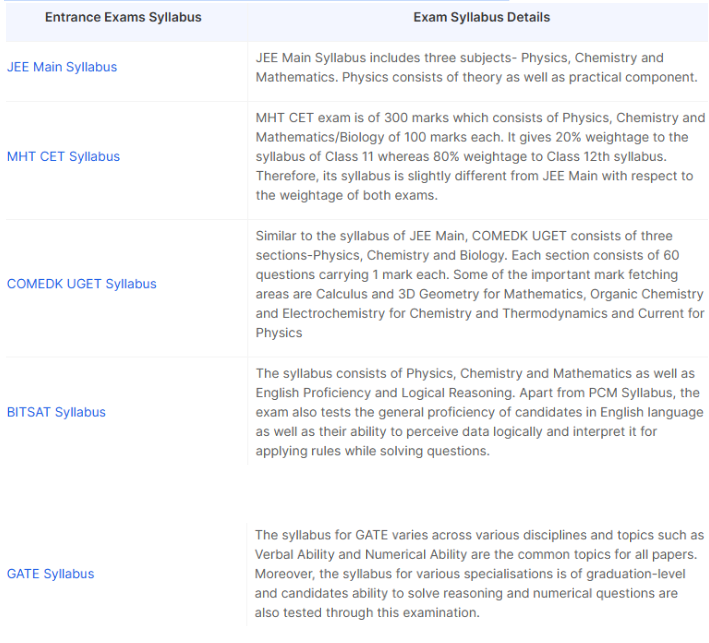Click the line 'MHT CET exam is of 300 marks'
The width and height of the screenshot is (709, 643).
click(480, 118)
